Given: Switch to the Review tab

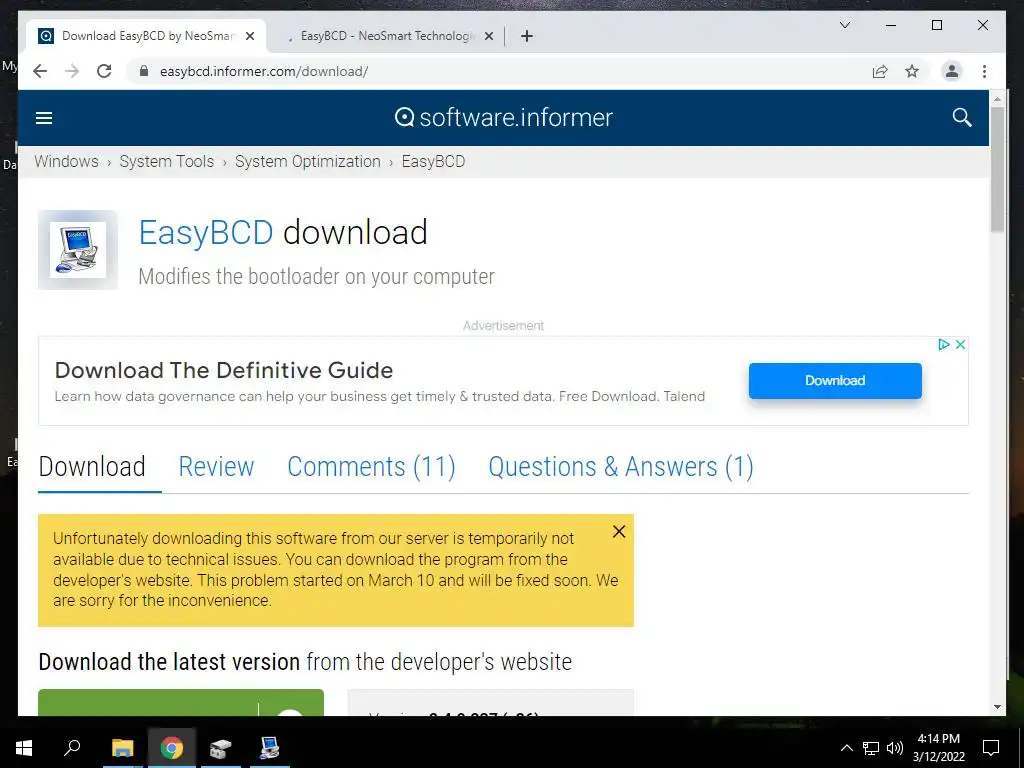Looking at the screenshot, I should pyautogui.click(x=216, y=466).
